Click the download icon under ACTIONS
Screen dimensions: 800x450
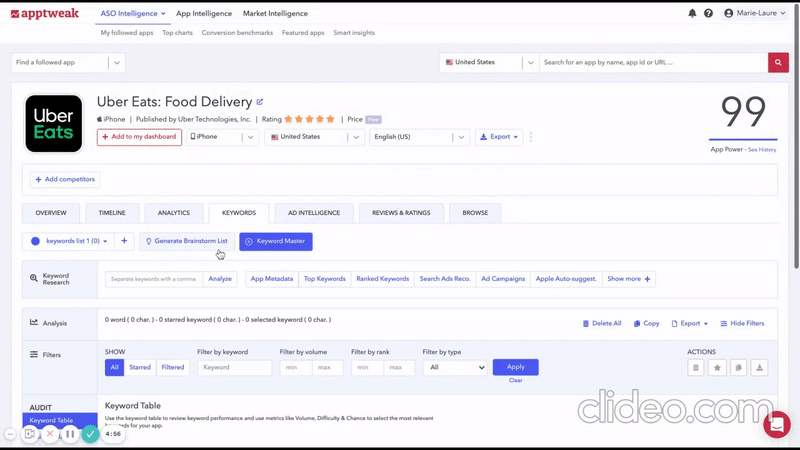(x=759, y=367)
